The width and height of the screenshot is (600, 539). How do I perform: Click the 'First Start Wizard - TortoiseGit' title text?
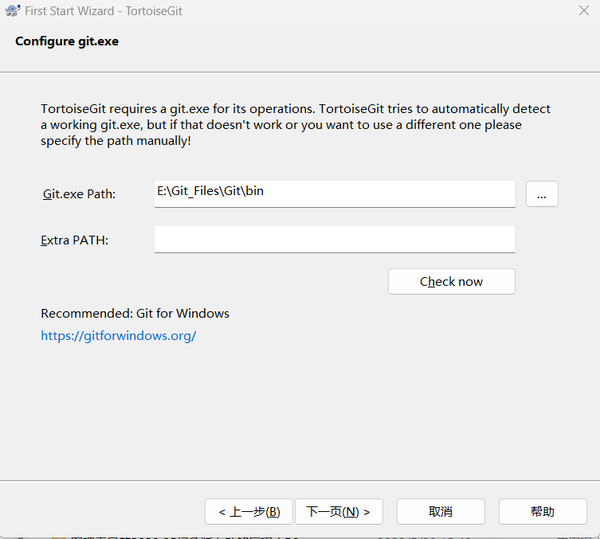click(x=103, y=11)
